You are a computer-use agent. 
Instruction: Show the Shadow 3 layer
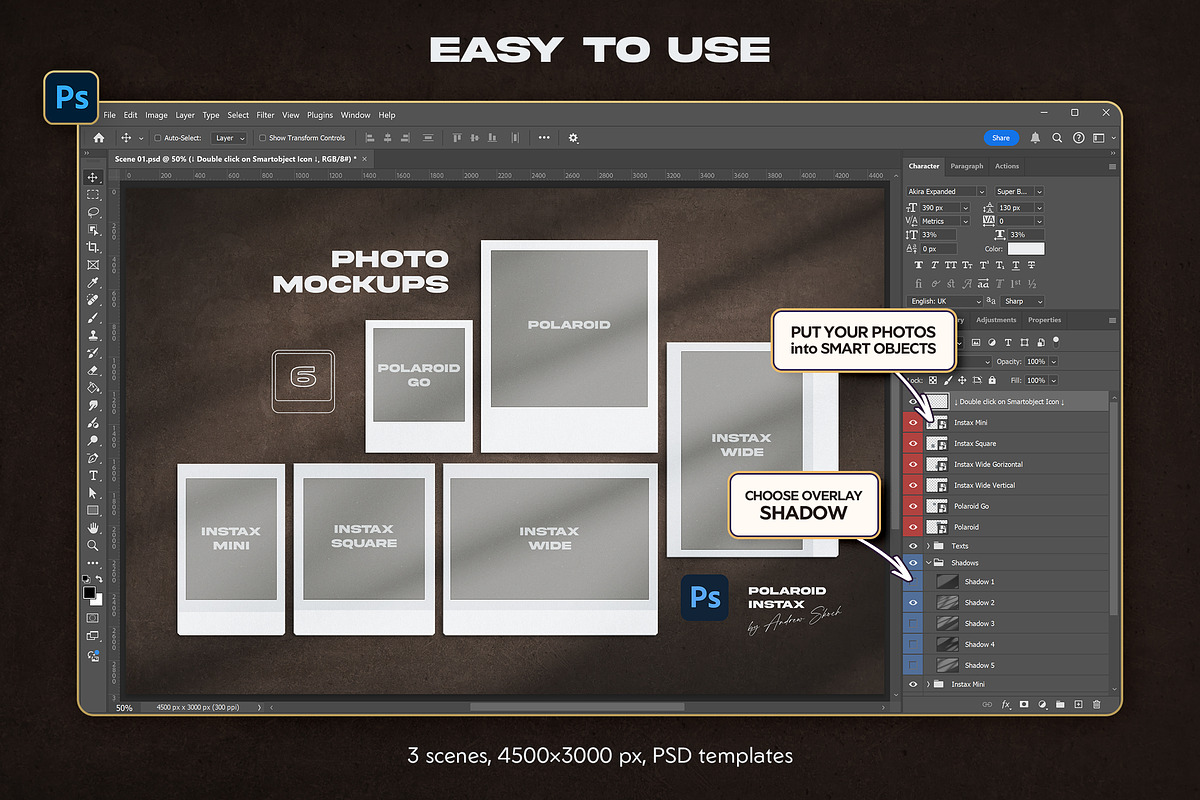912,623
